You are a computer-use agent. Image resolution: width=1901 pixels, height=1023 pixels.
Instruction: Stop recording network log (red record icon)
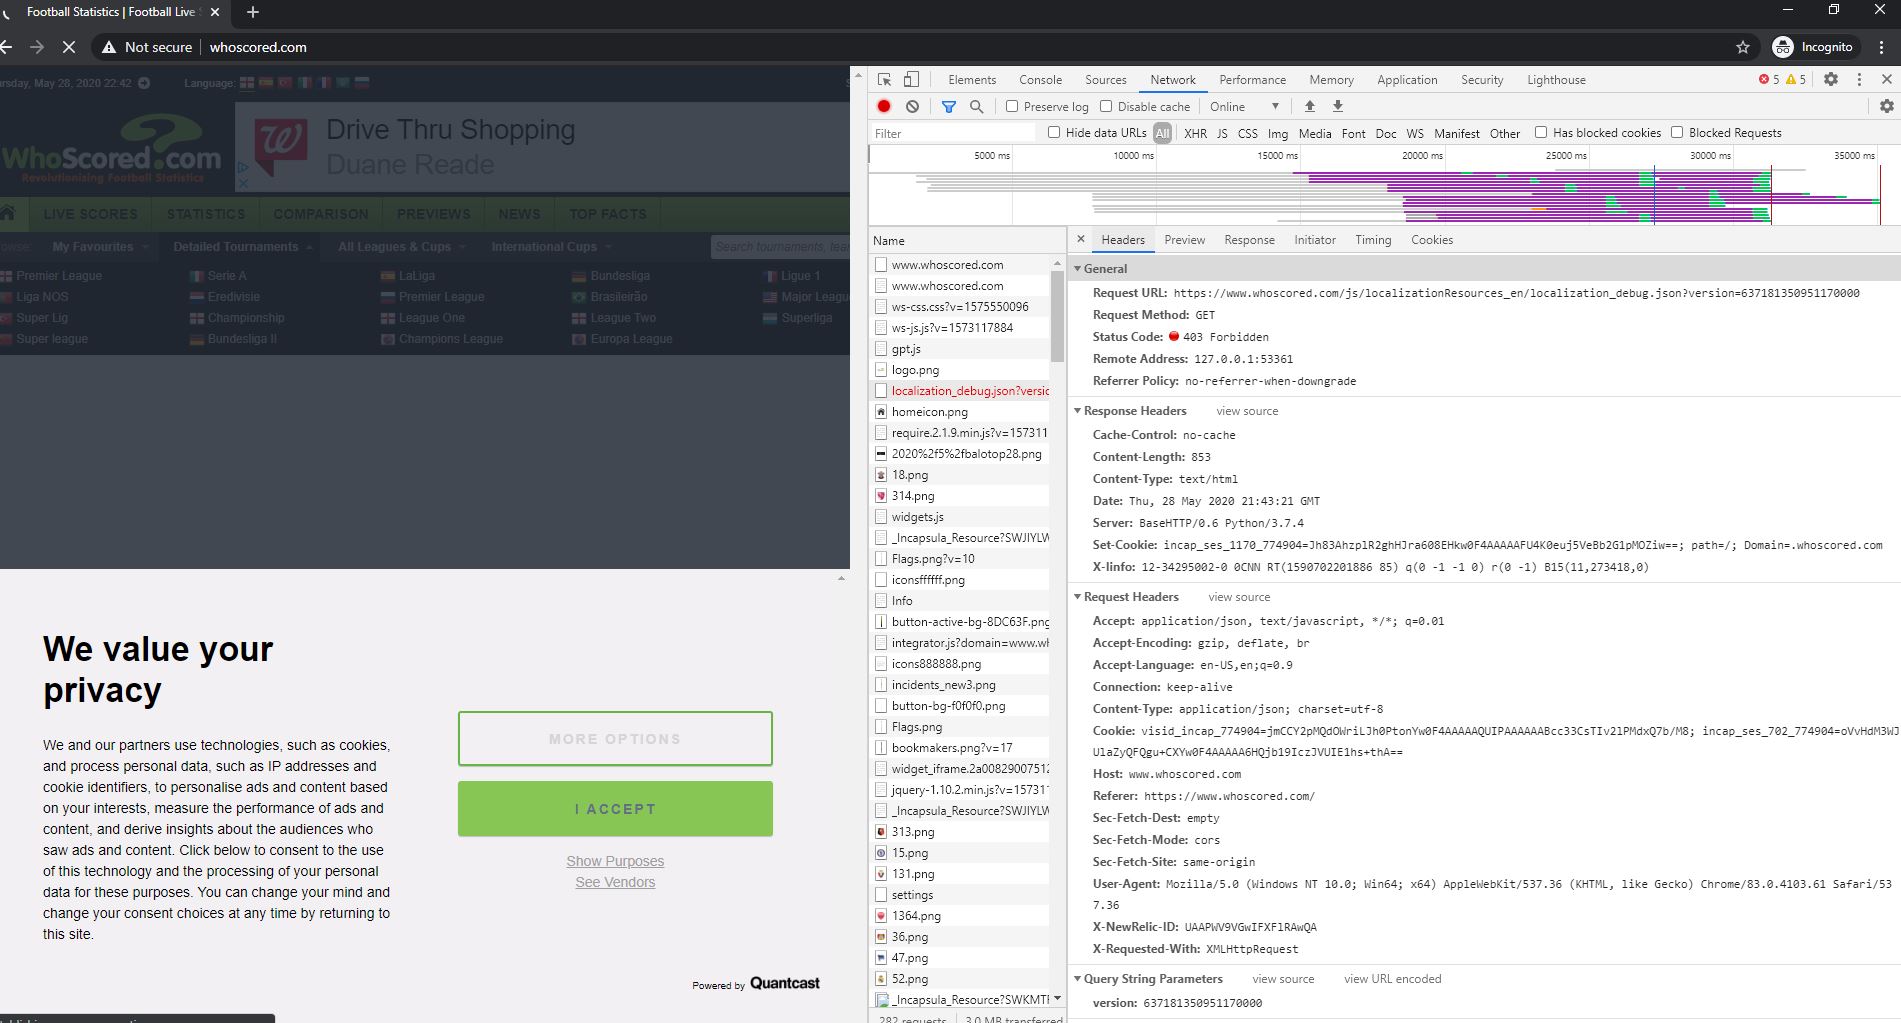[x=883, y=106]
